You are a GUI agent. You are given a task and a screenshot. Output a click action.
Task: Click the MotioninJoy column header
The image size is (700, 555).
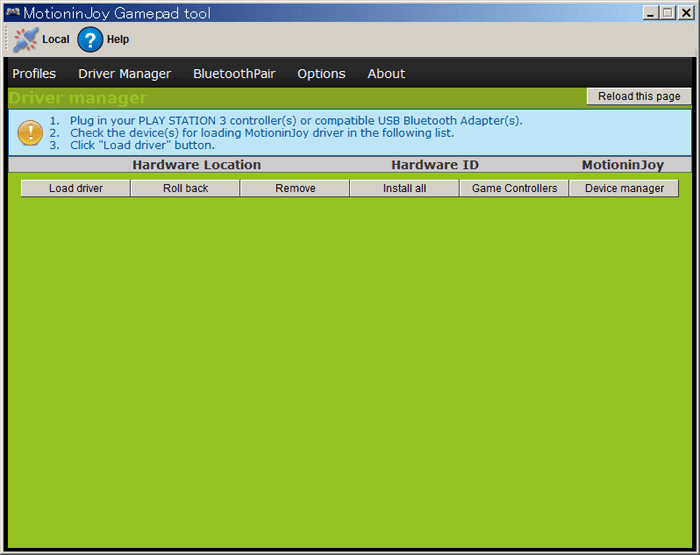(x=623, y=165)
